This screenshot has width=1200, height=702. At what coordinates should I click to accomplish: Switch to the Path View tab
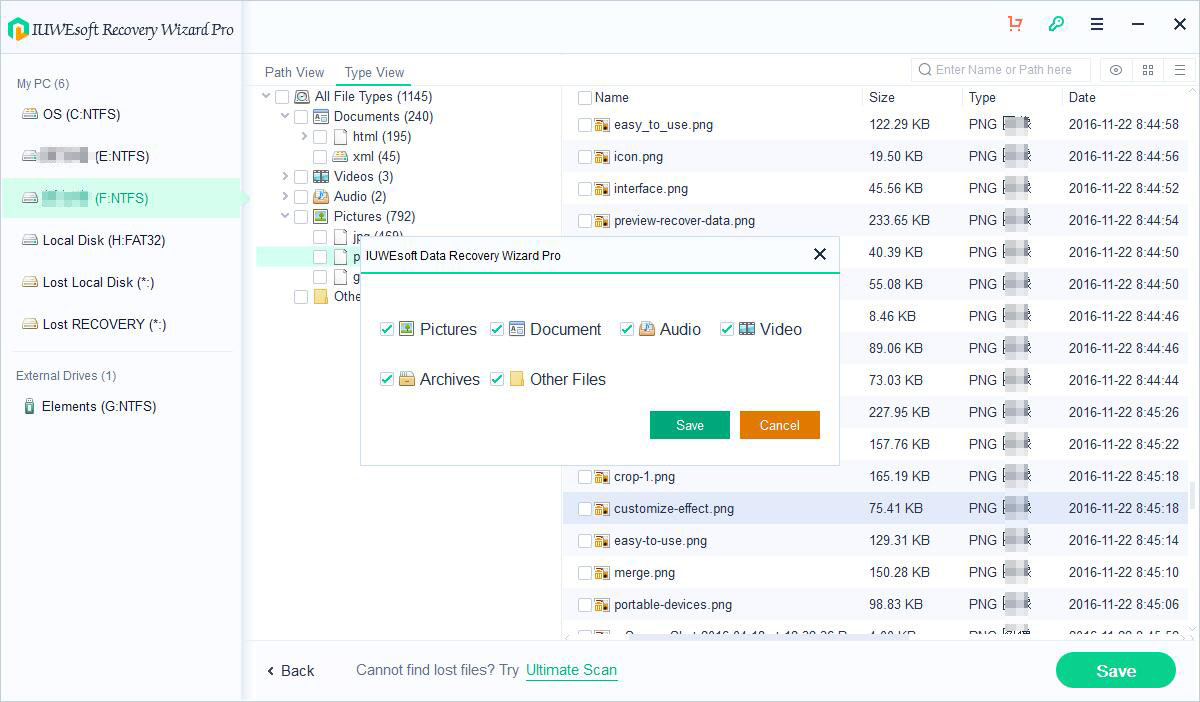click(x=294, y=72)
